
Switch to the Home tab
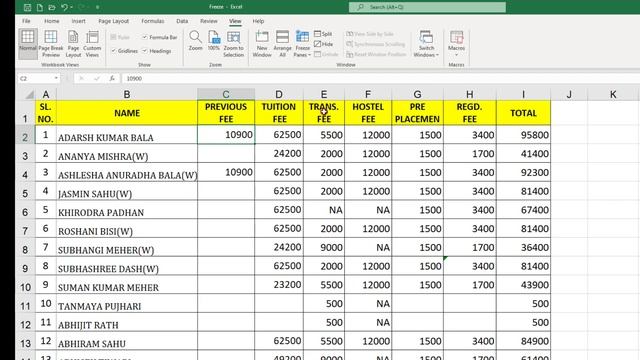pos(51,21)
